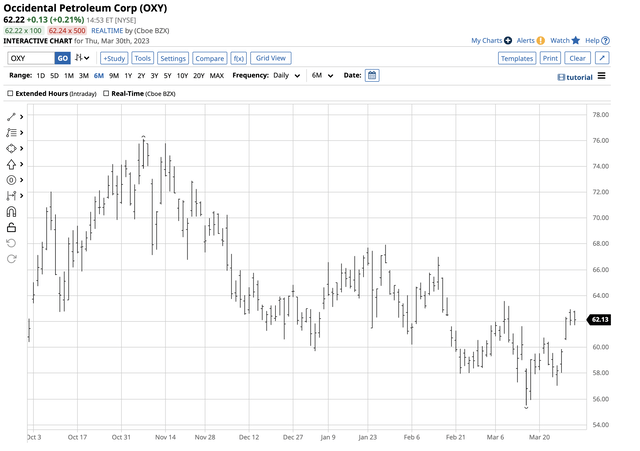
Task: Select the 1D range
Action: point(41,76)
